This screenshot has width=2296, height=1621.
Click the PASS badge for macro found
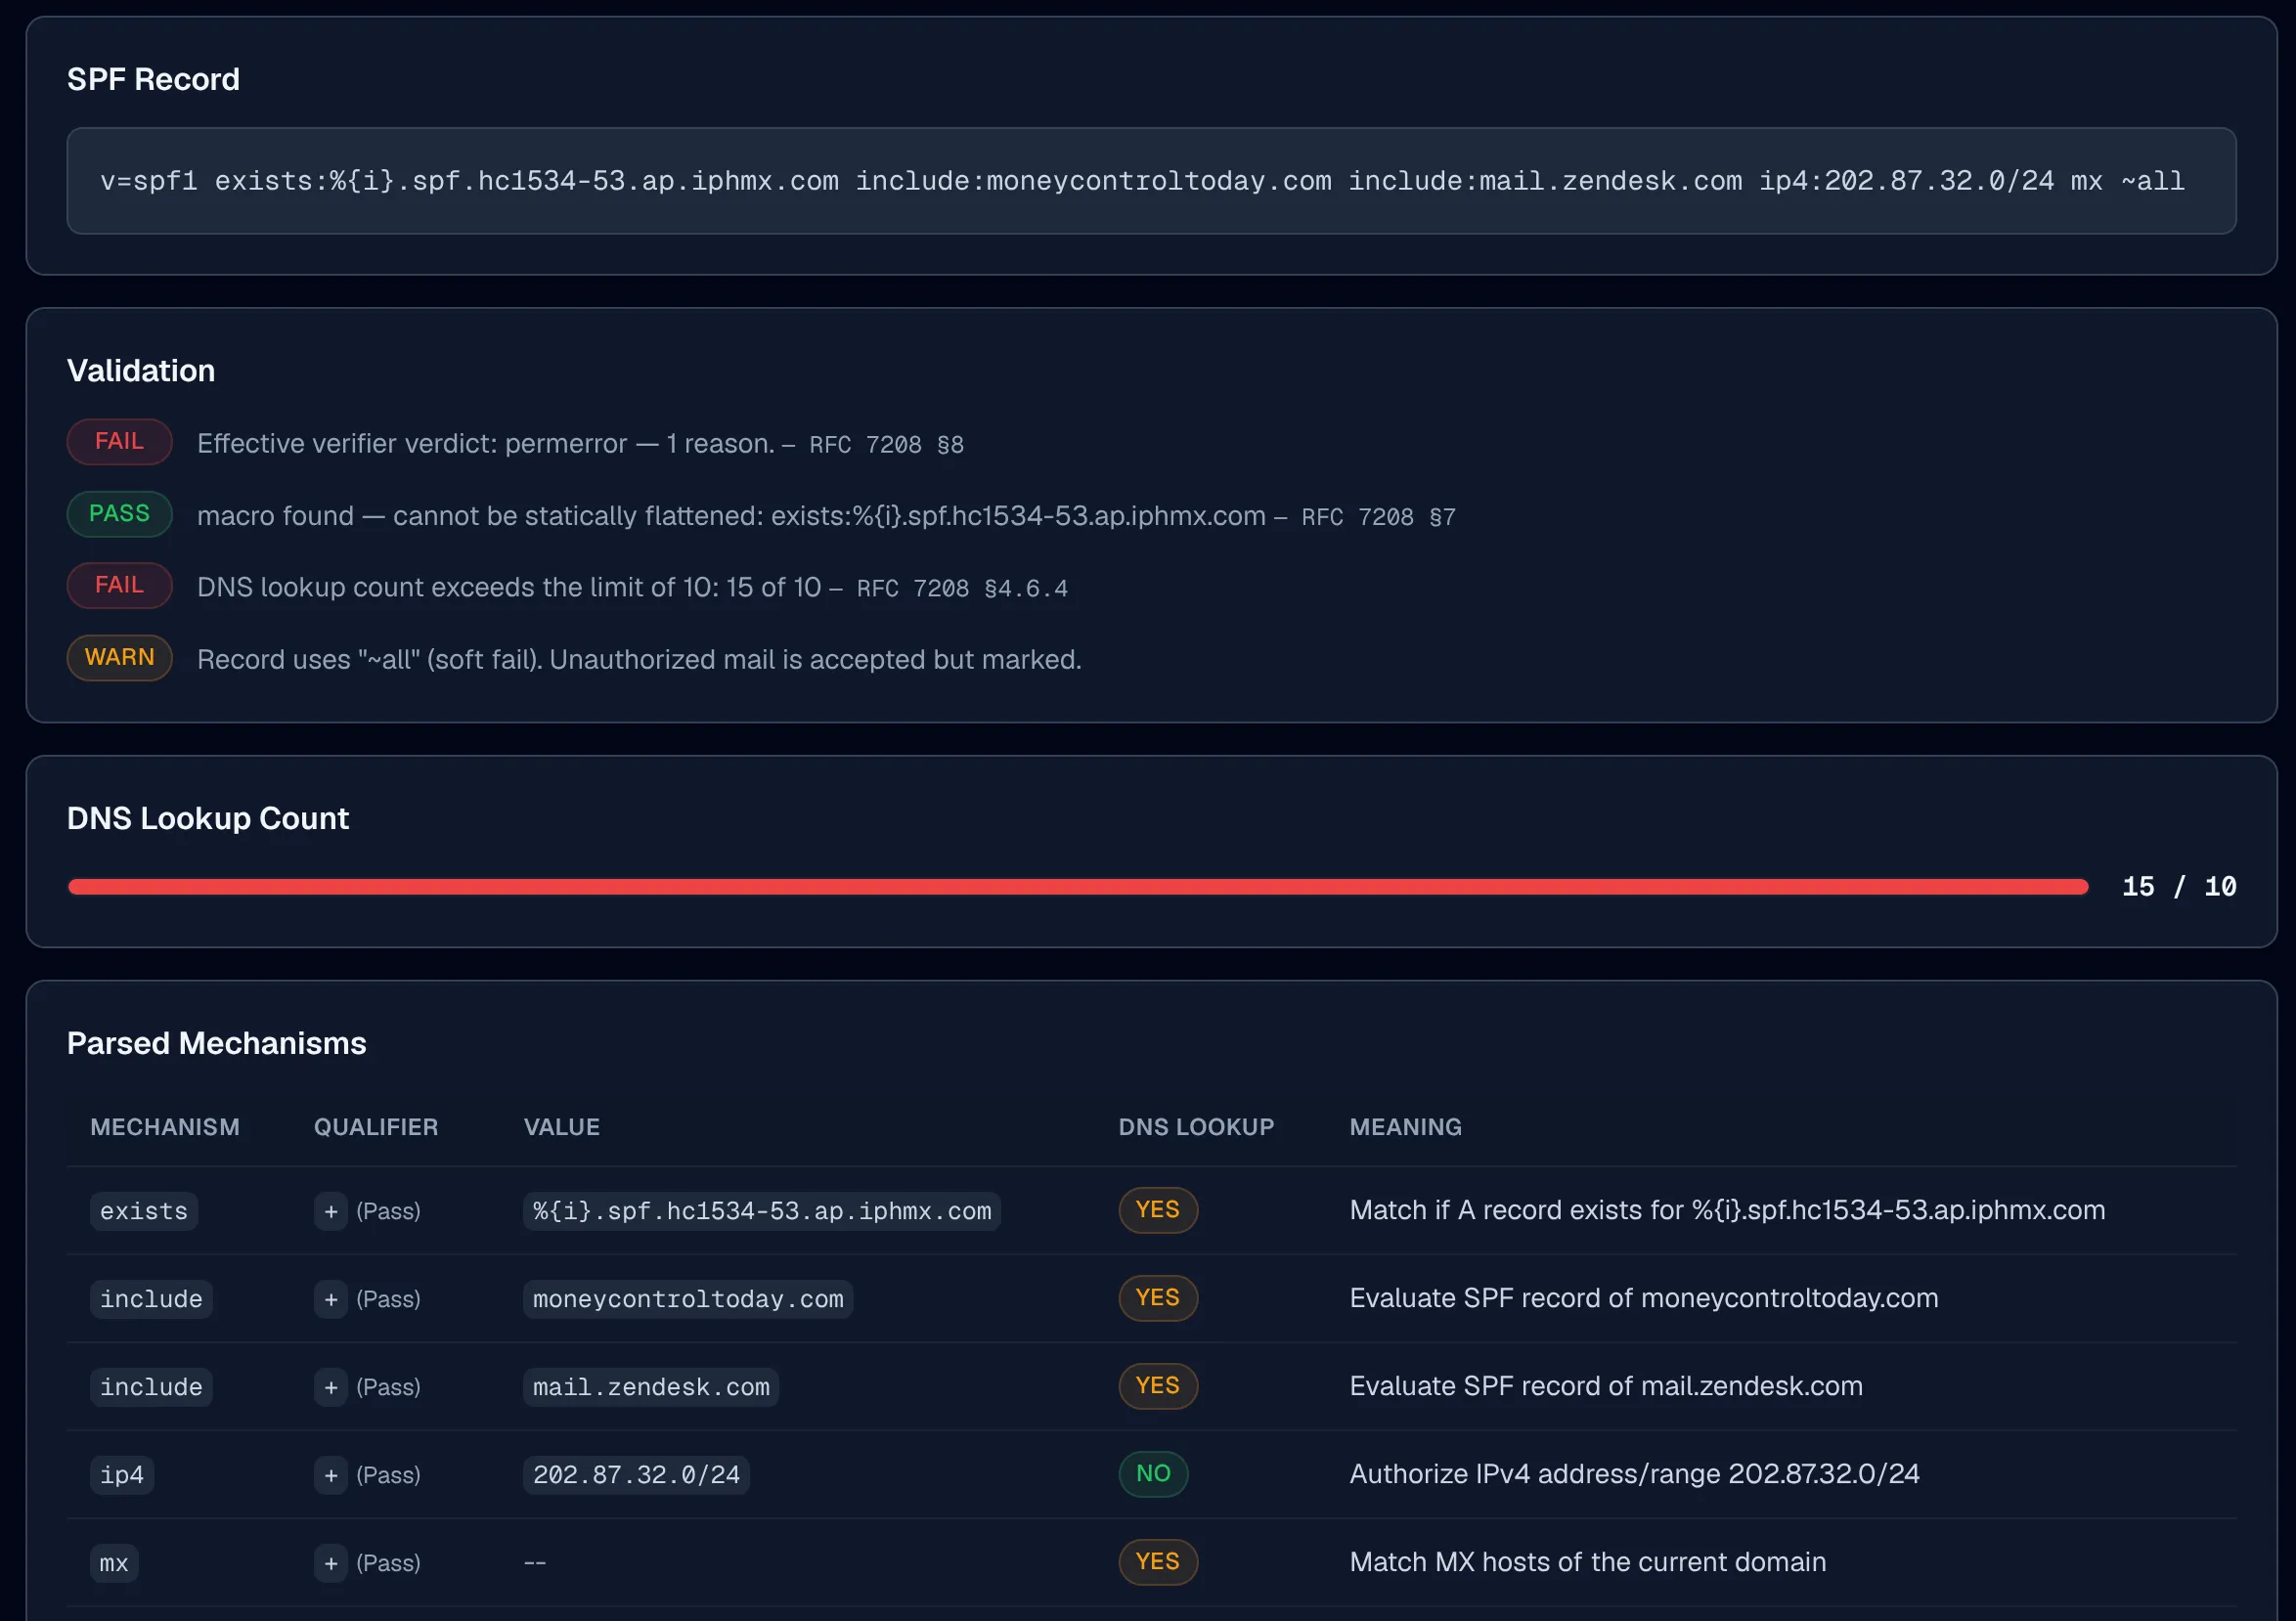[x=119, y=514]
